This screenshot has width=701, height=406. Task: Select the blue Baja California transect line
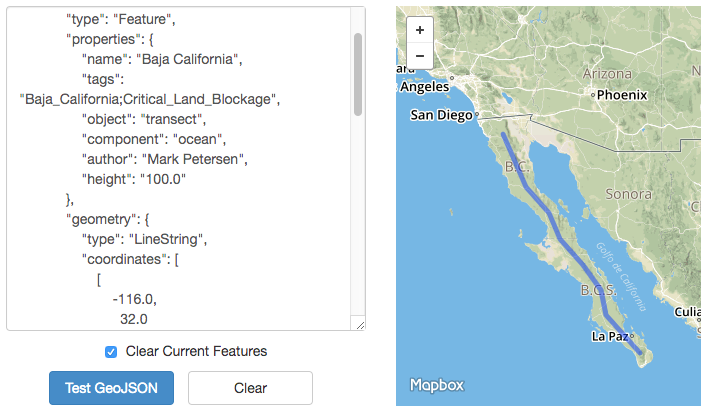point(558,238)
